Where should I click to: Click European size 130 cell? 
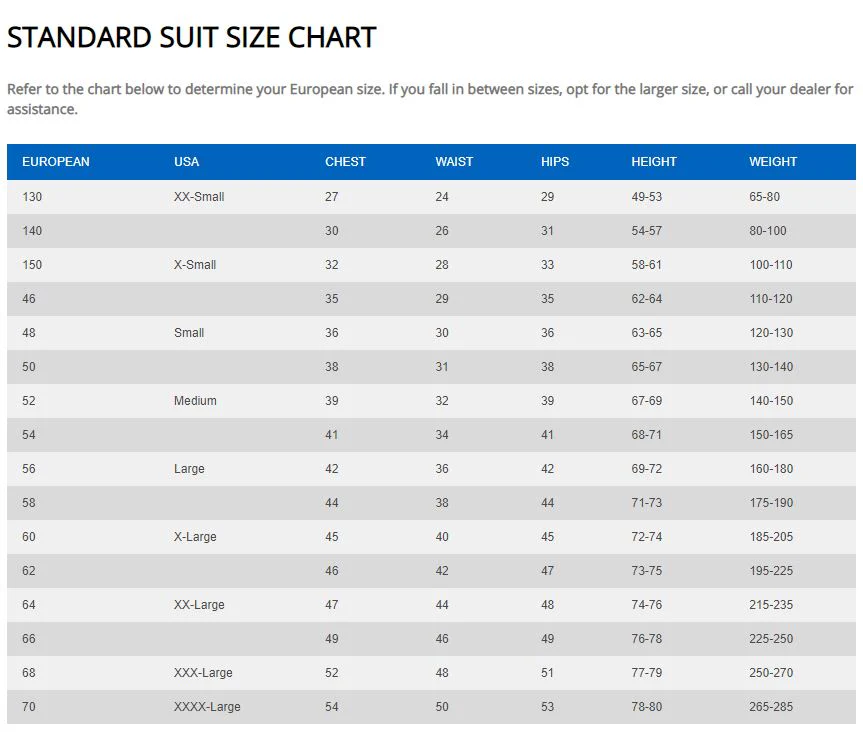click(32, 197)
